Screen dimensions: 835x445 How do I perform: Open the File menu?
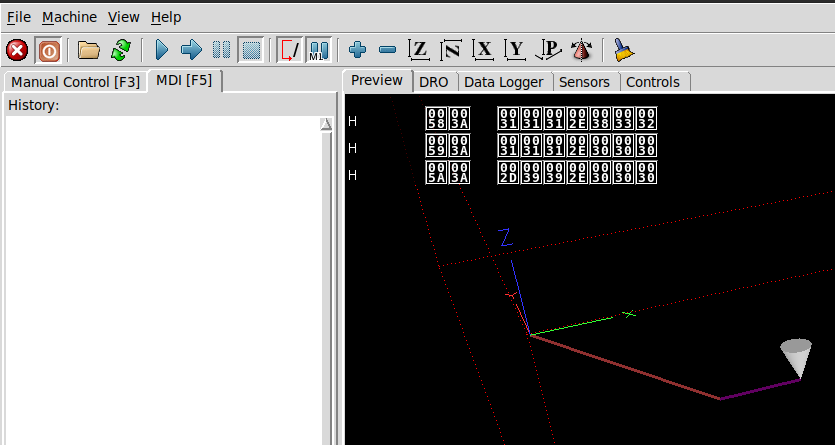tap(19, 17)
